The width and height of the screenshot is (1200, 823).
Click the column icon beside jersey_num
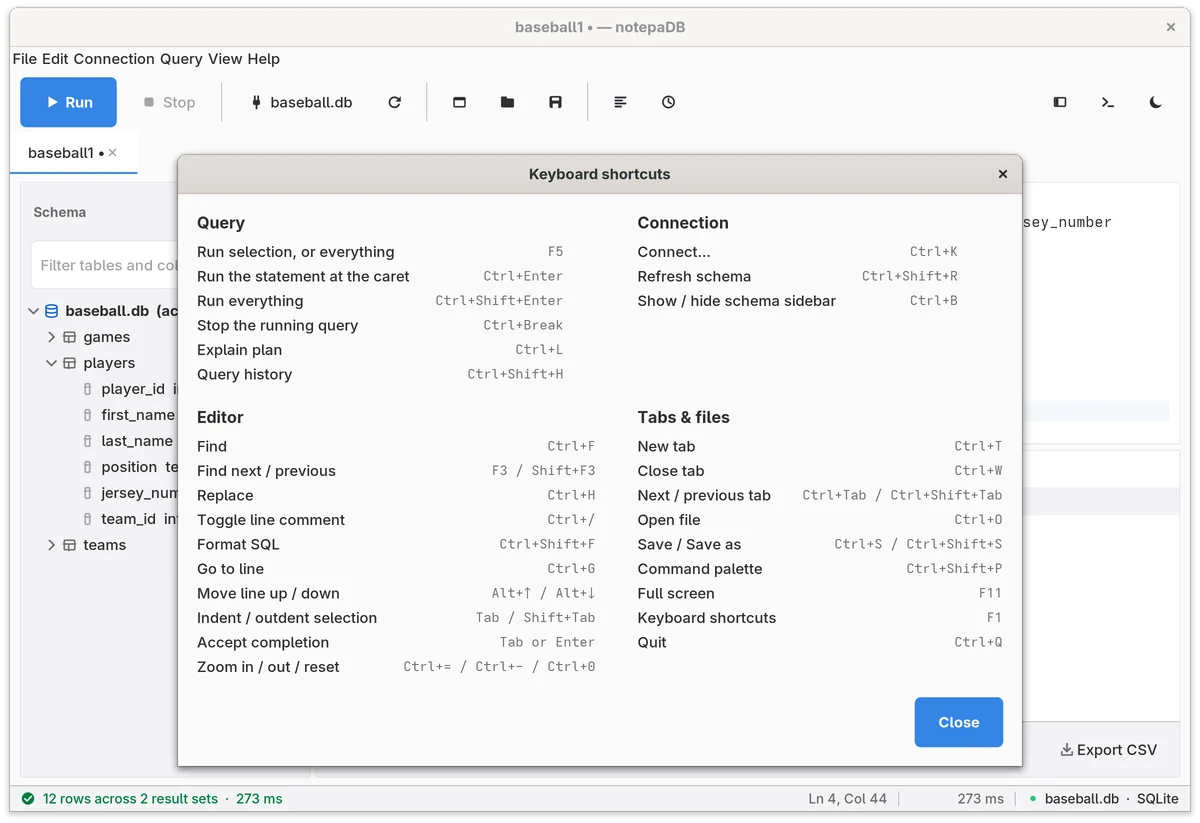click(x=88, y=493)
